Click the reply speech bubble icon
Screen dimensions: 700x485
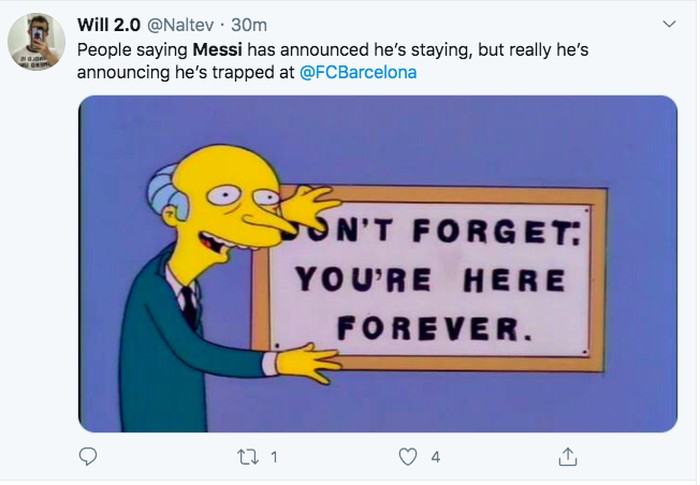coord(89,457)
